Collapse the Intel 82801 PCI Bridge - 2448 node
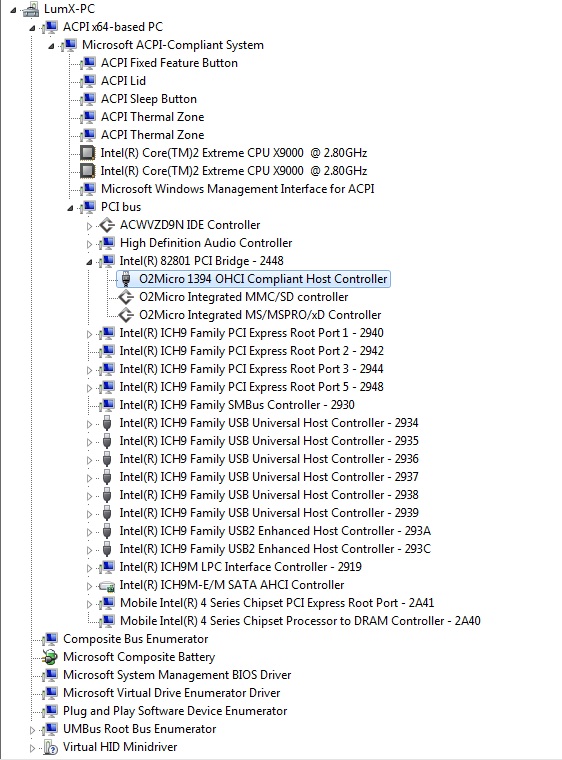Viewport: 562px width, 760px height. 89,262
